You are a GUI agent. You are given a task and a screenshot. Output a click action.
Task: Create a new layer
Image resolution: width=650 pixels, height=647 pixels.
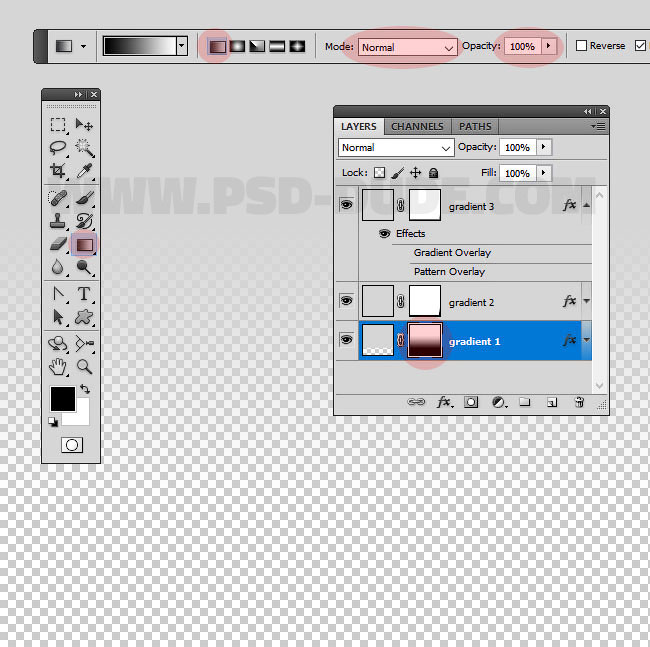[552, 402]
